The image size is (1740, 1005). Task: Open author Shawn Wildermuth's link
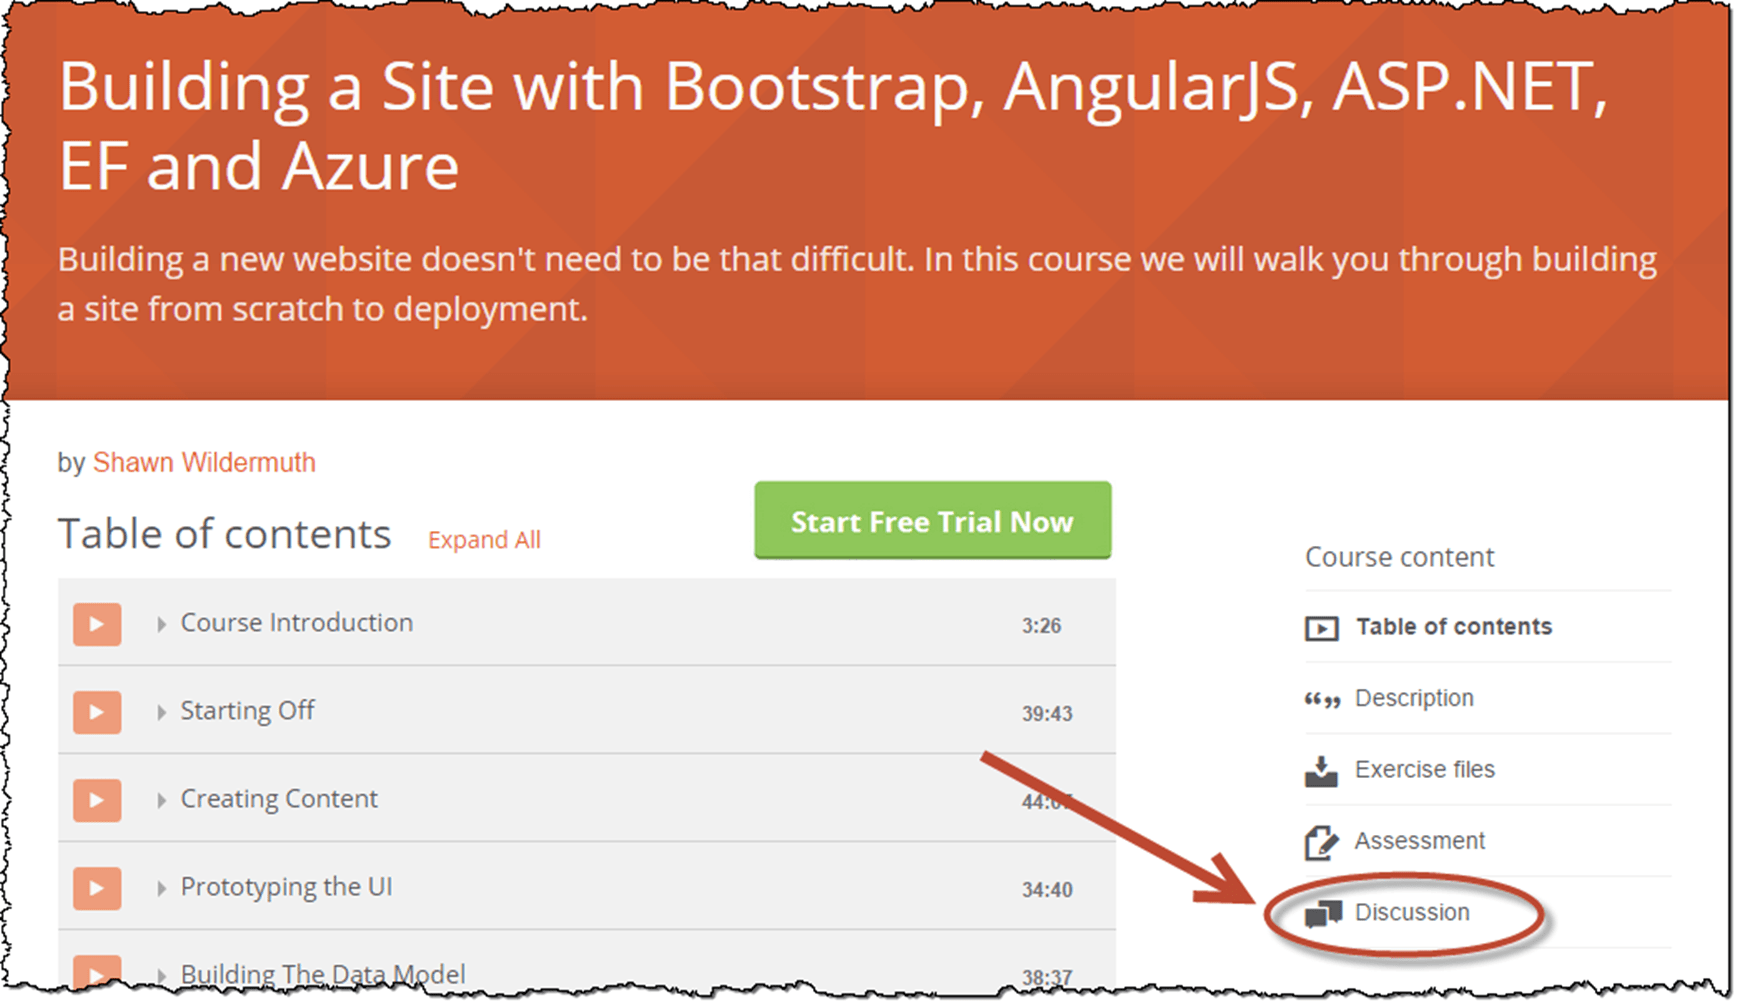[204, 462]
